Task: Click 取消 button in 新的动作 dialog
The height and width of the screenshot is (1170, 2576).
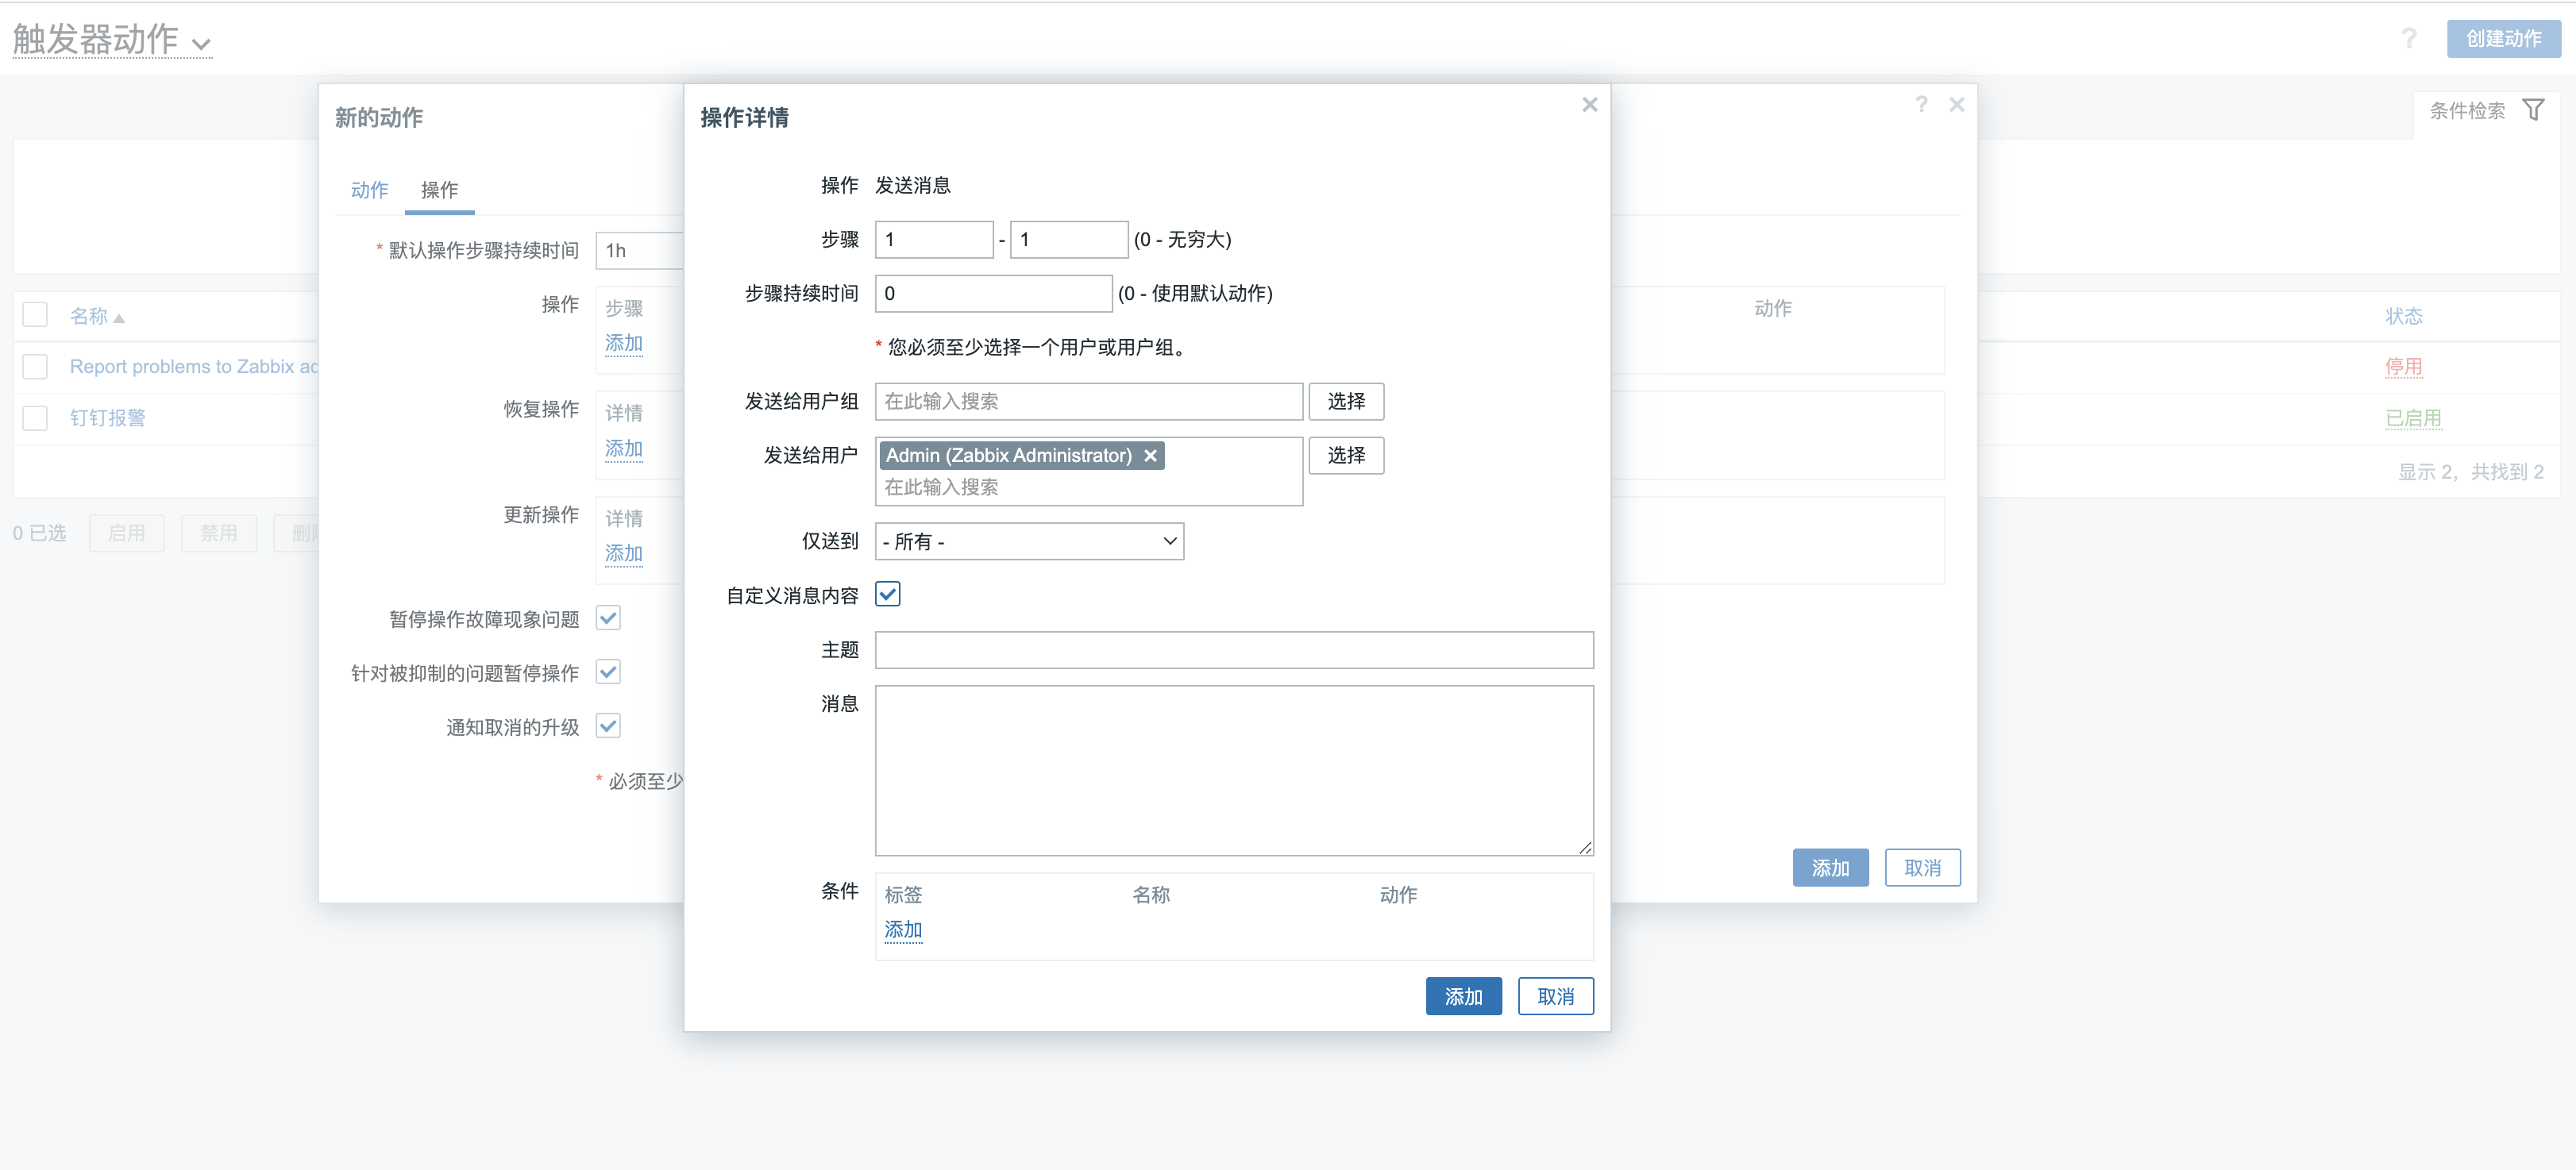Action: [x=1922, y=868]
